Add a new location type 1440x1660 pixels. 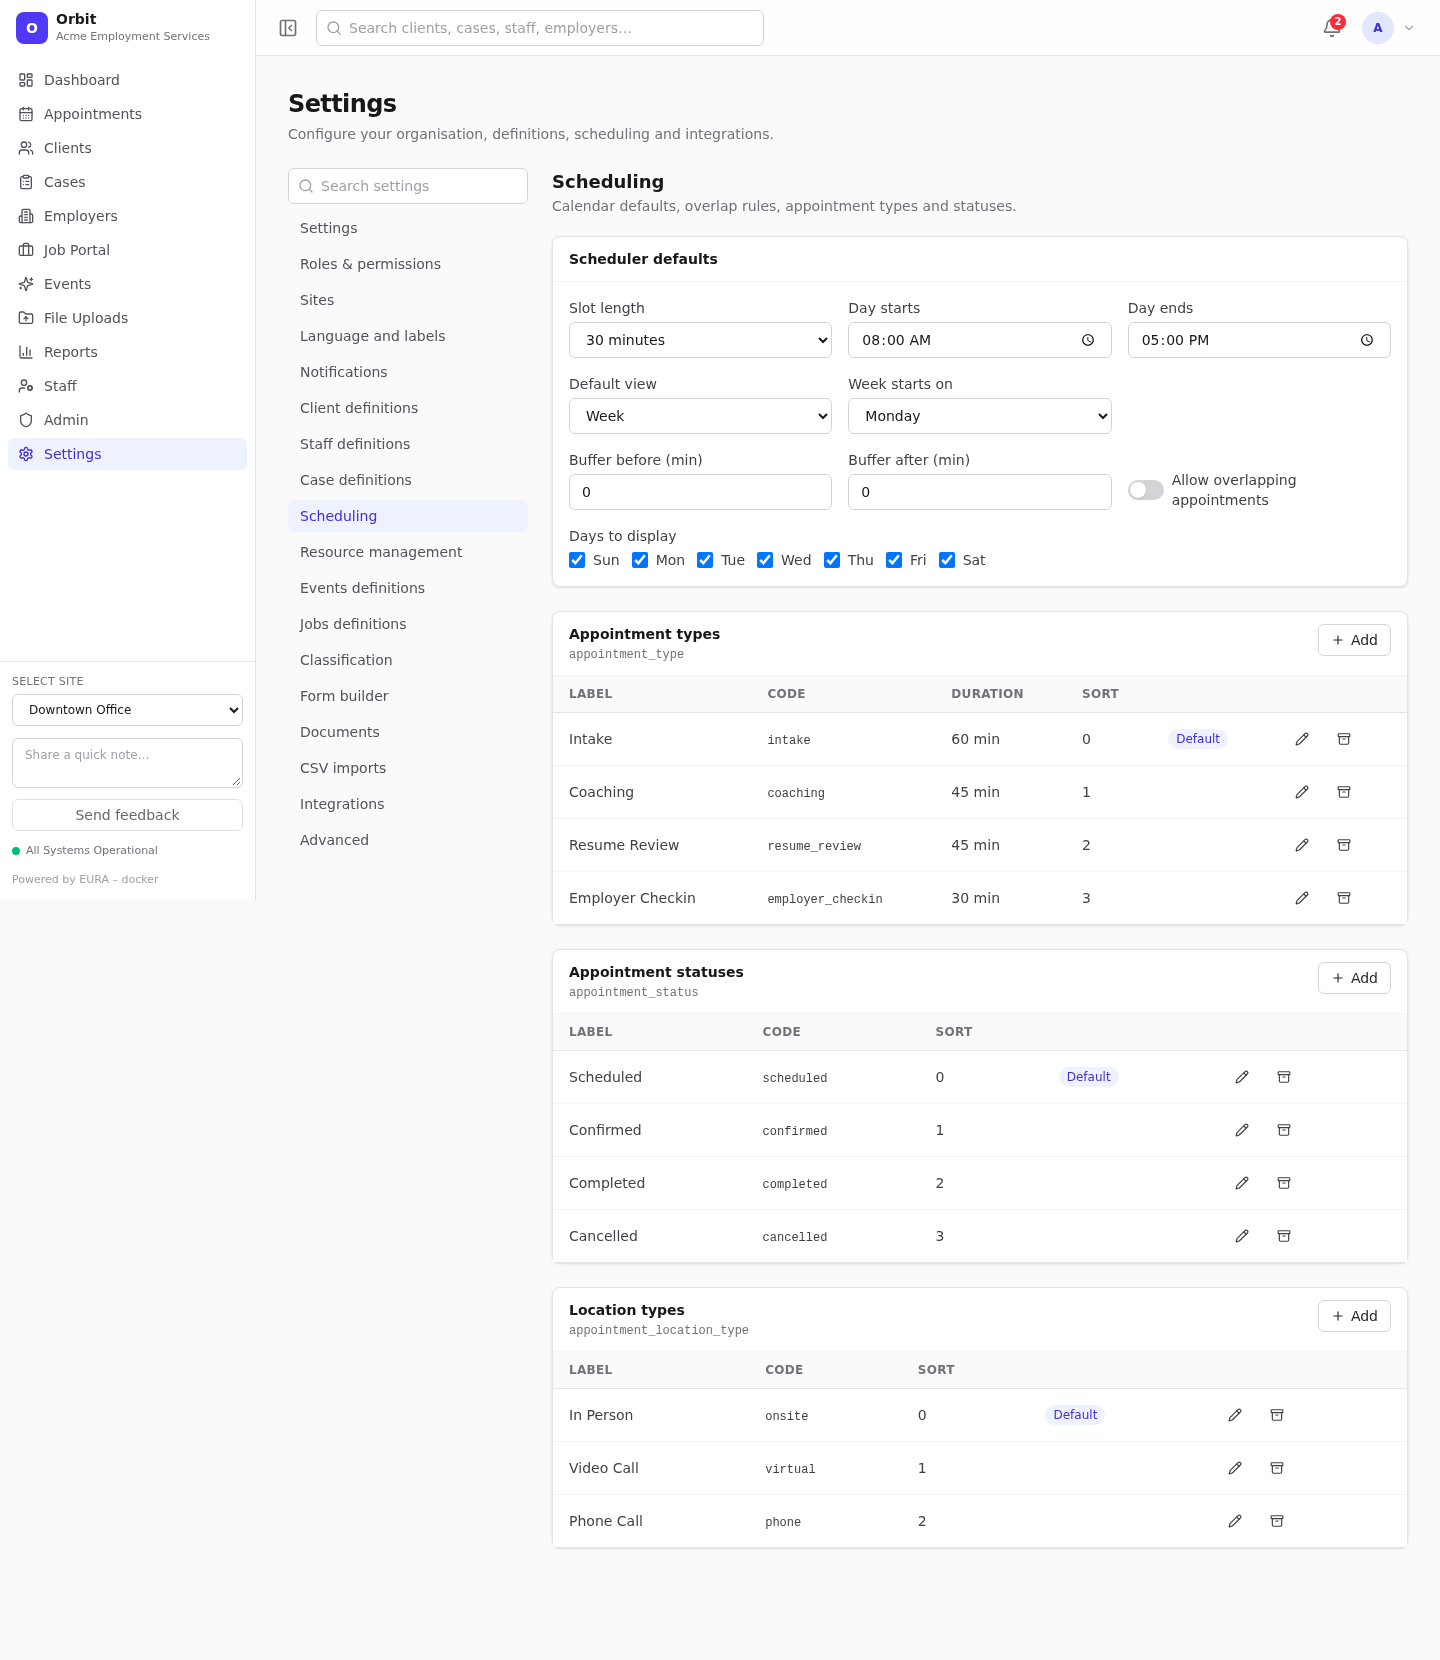point(1354,1316)
